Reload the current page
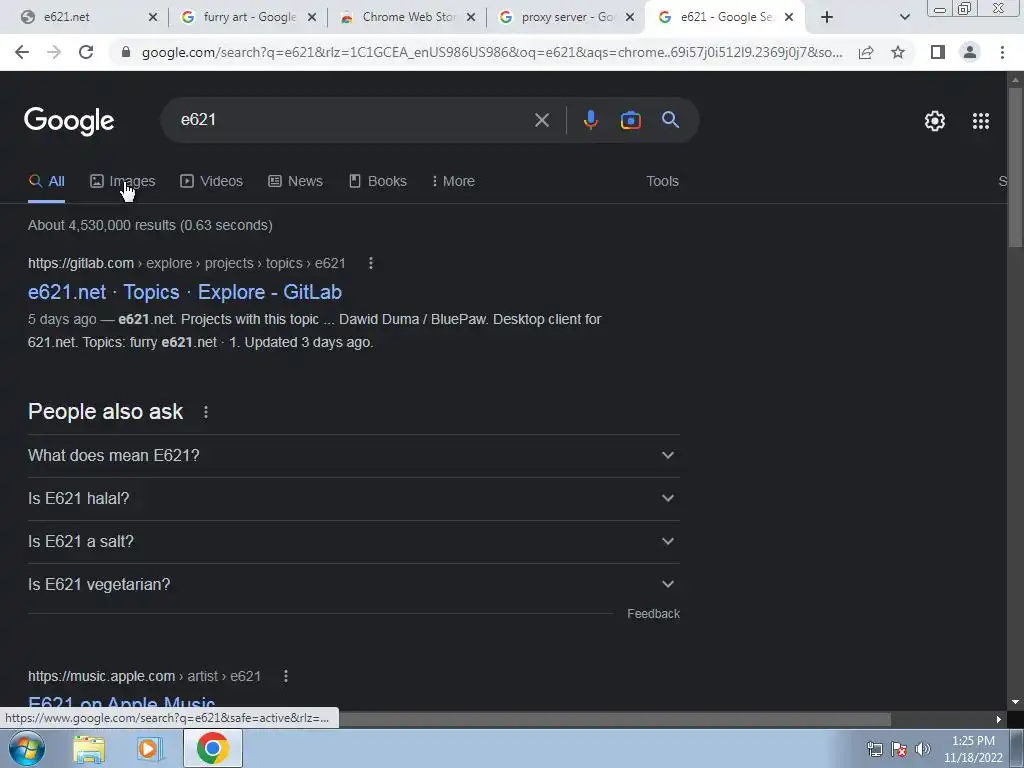1024x768 pixels. click(x=86, y=52)
